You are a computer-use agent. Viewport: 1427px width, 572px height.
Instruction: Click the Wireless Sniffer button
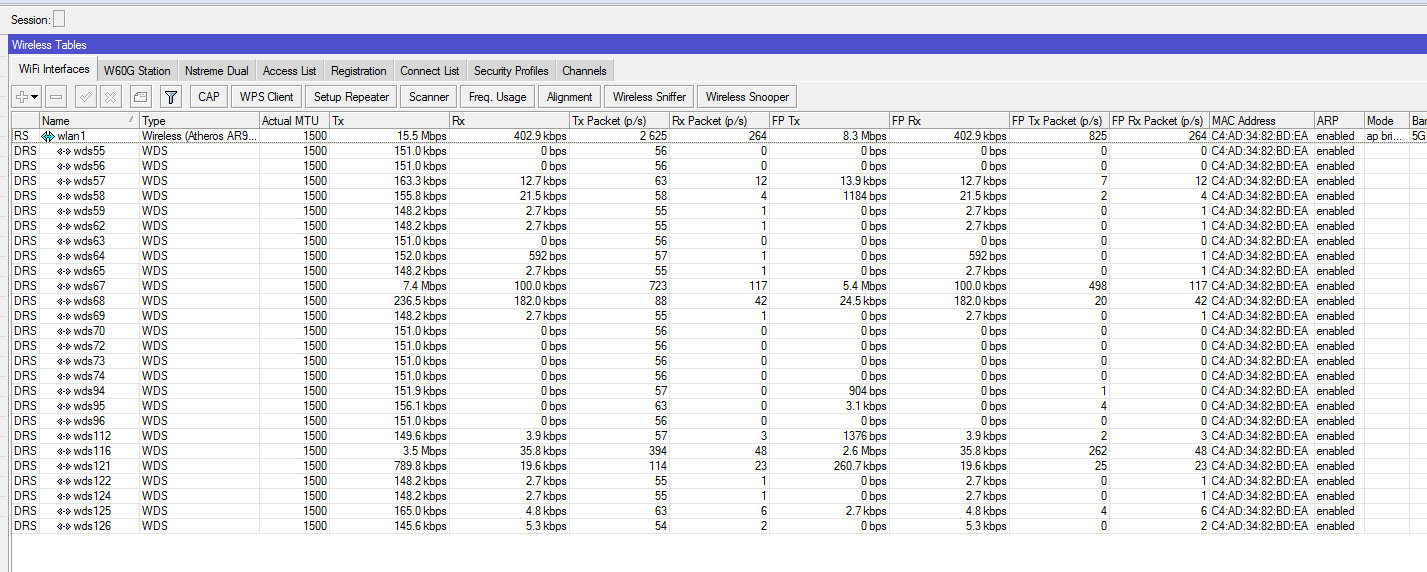point(649,97)
